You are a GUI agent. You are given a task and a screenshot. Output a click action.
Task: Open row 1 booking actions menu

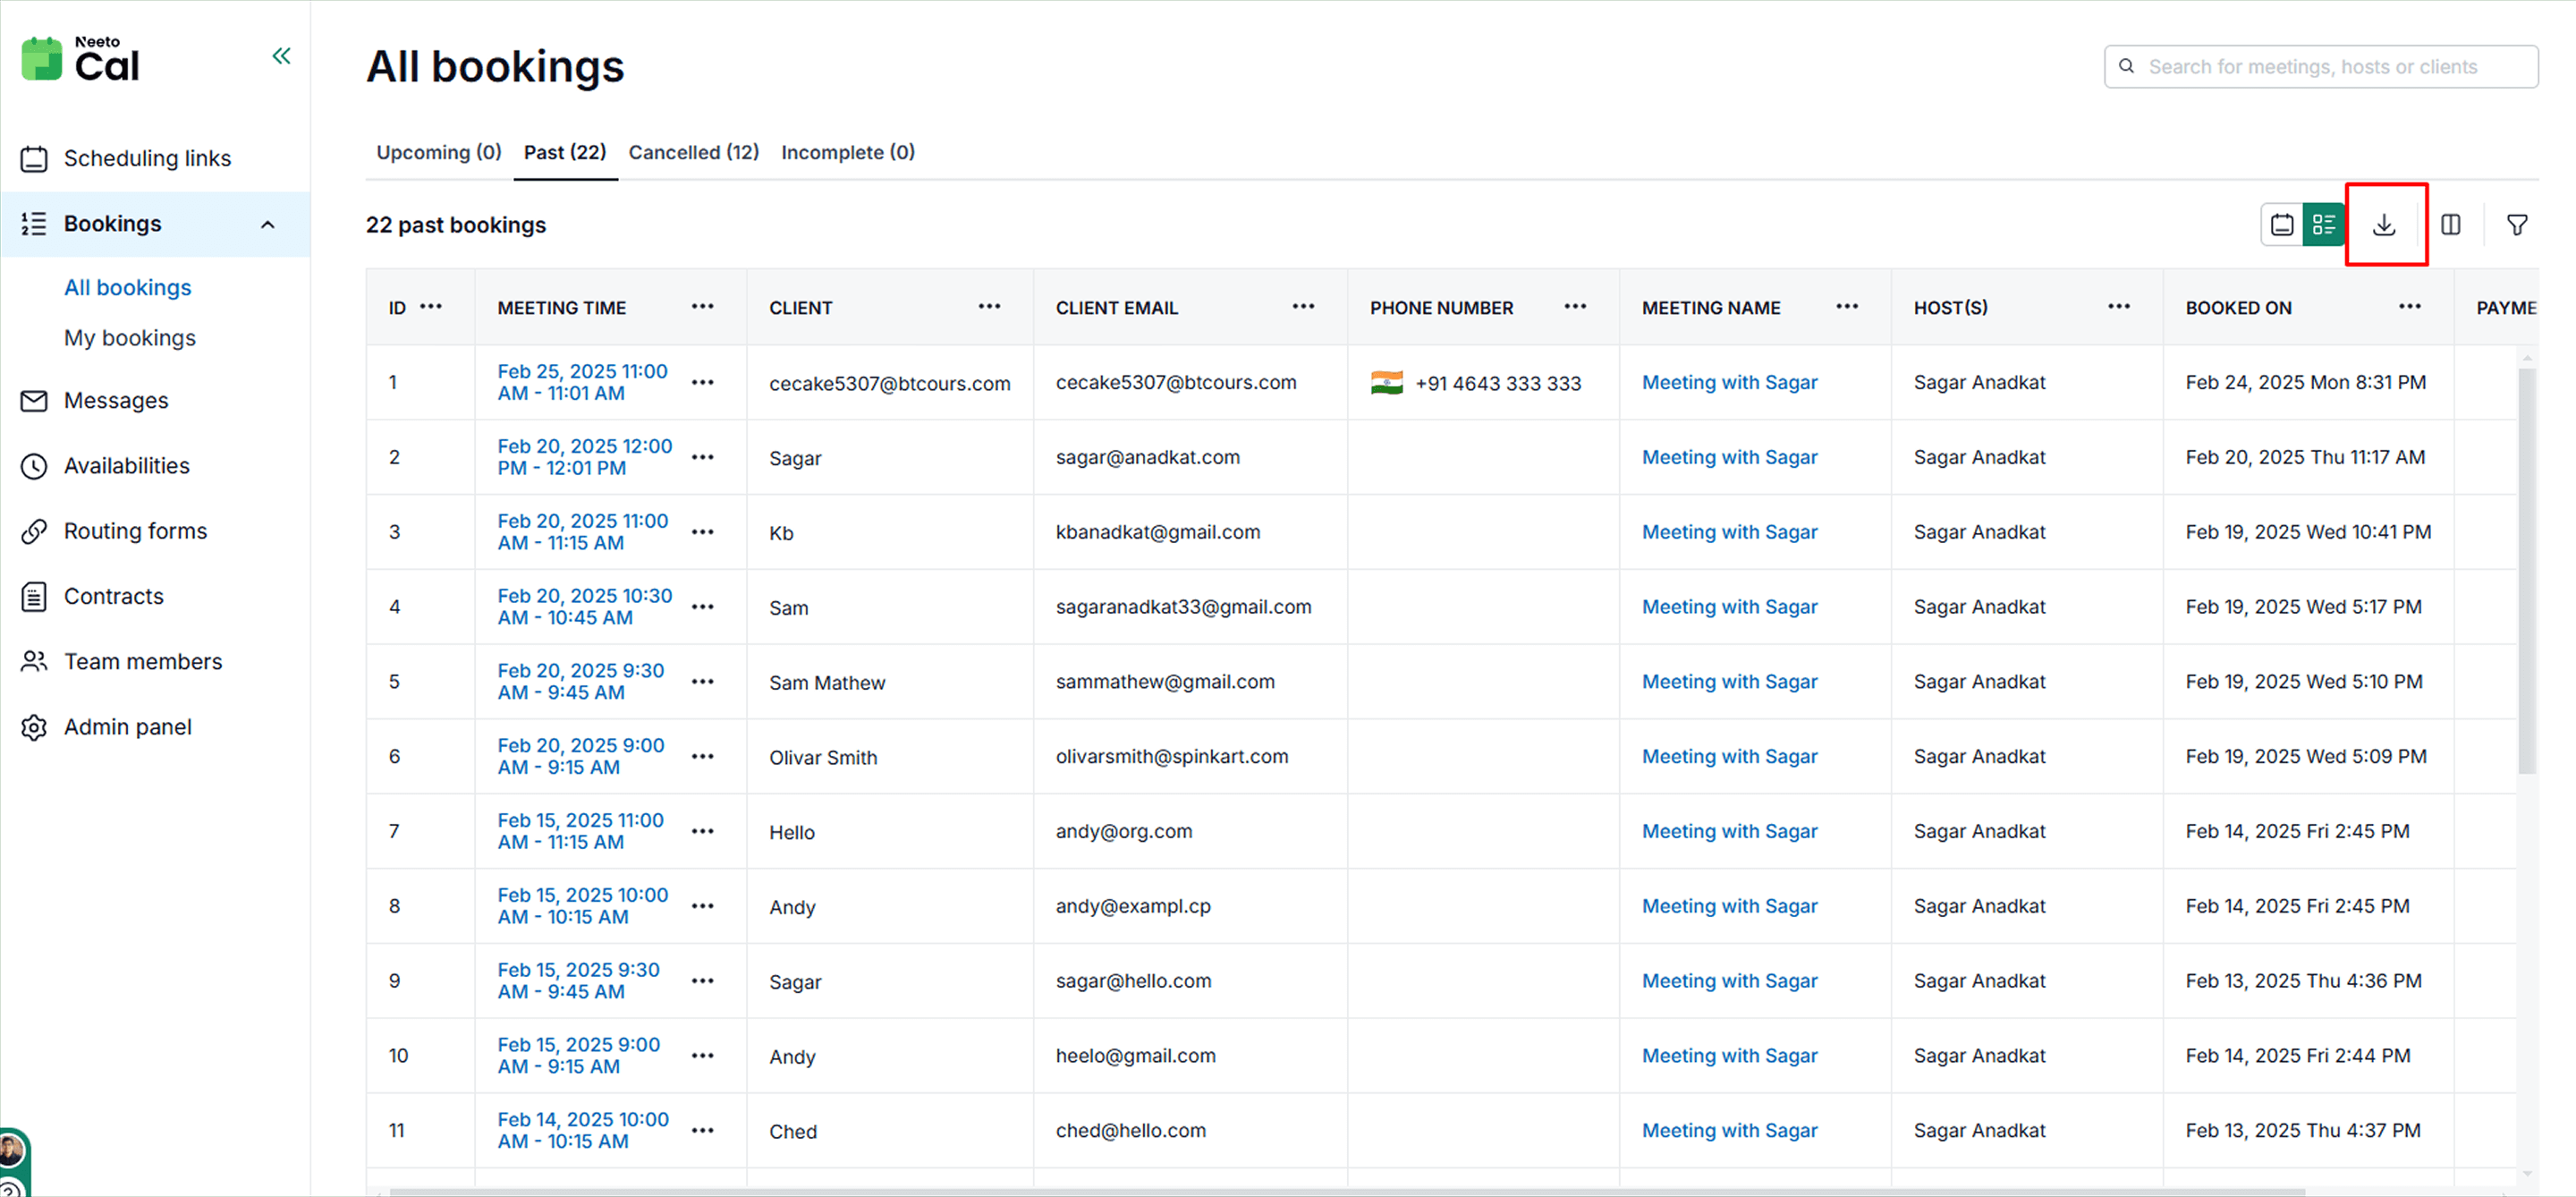point(703,382)
